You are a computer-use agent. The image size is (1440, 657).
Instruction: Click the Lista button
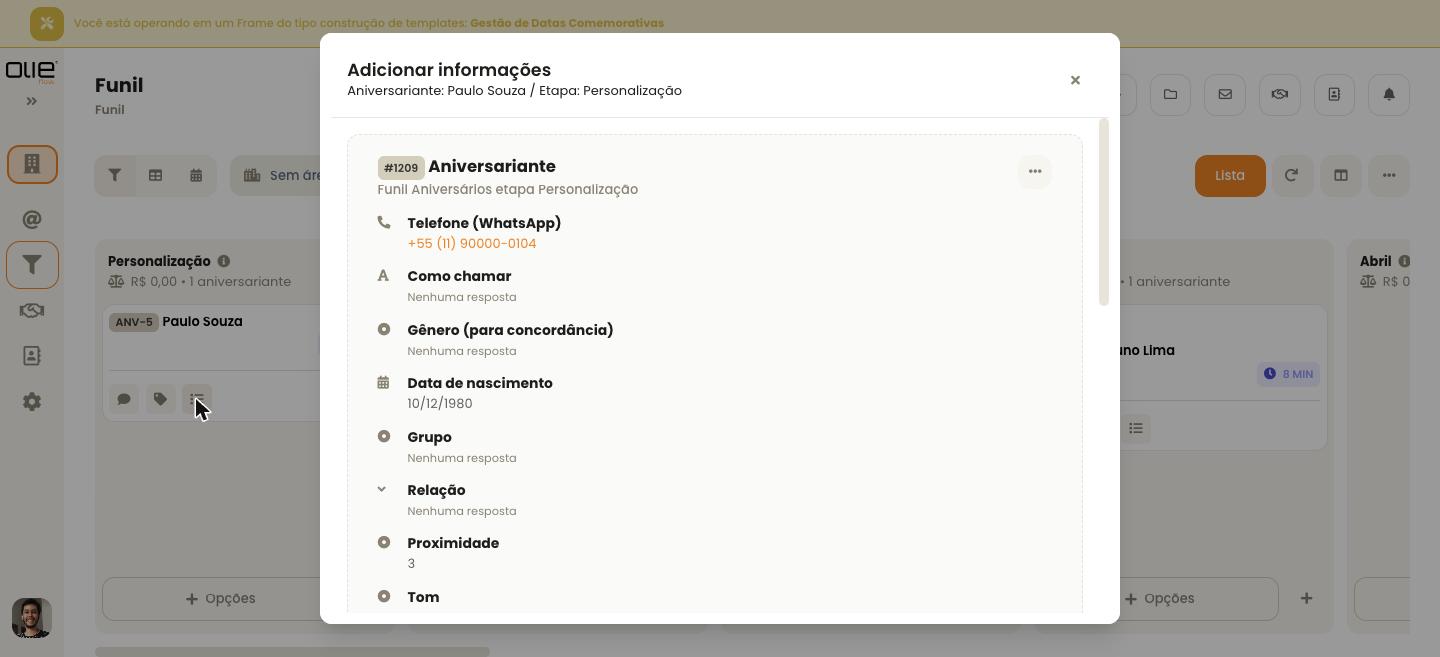pyautogui.click(x=1230, y=176)
